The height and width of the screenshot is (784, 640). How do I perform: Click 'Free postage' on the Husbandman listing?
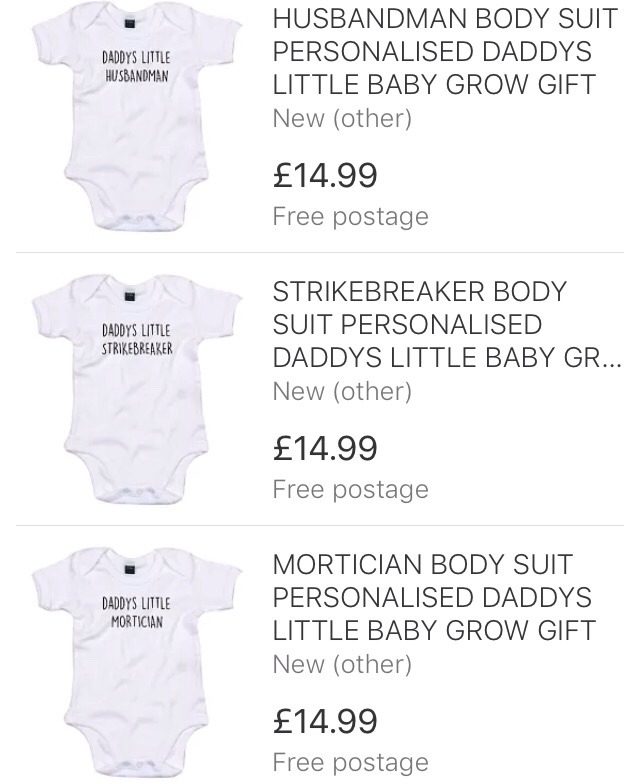(x=350, y=216)
